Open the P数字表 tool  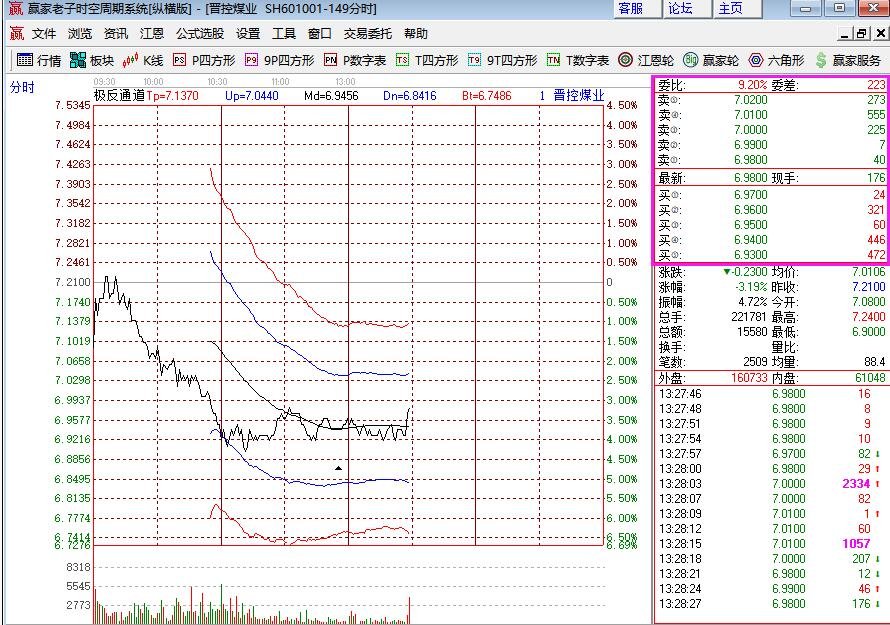[355, 60]
